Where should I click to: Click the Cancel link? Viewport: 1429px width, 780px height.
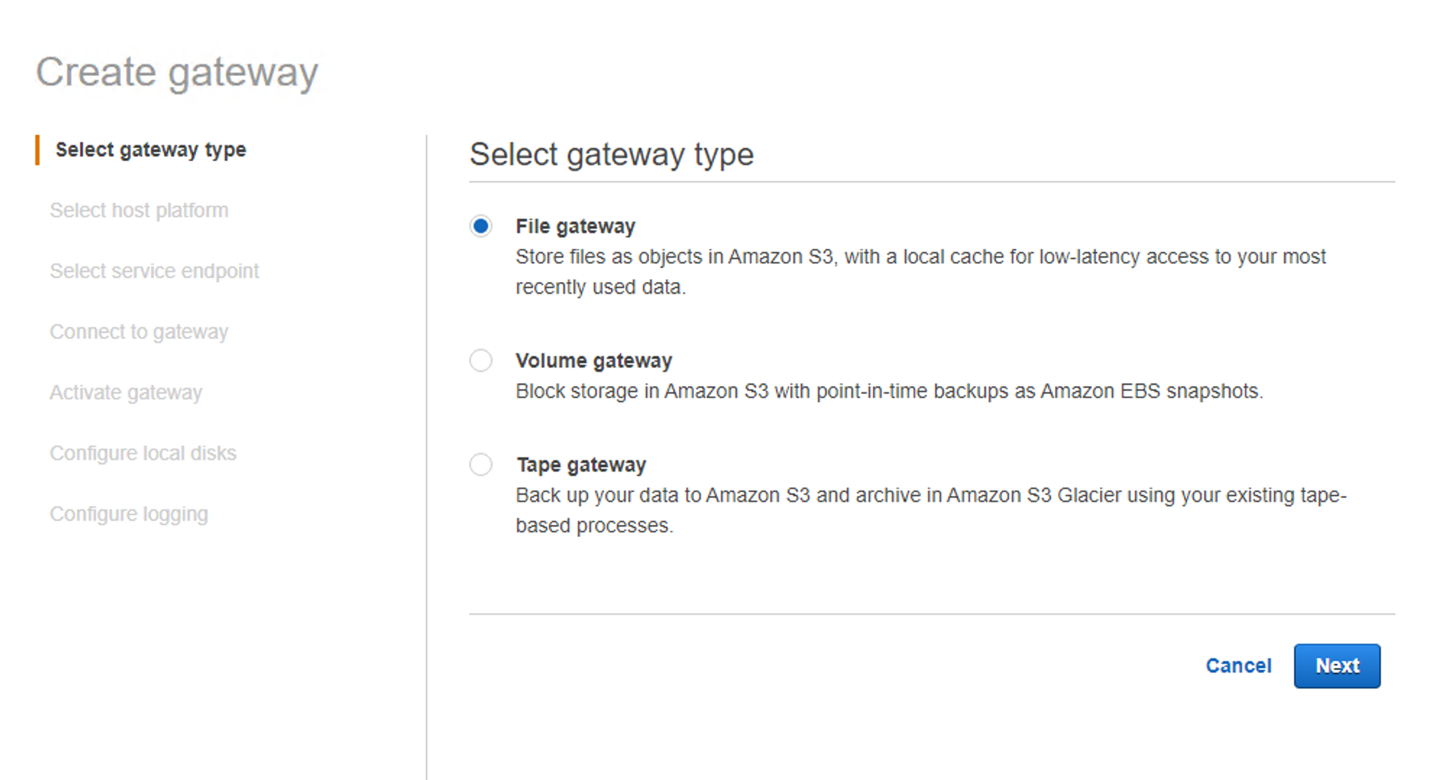tap(1238, 666)
